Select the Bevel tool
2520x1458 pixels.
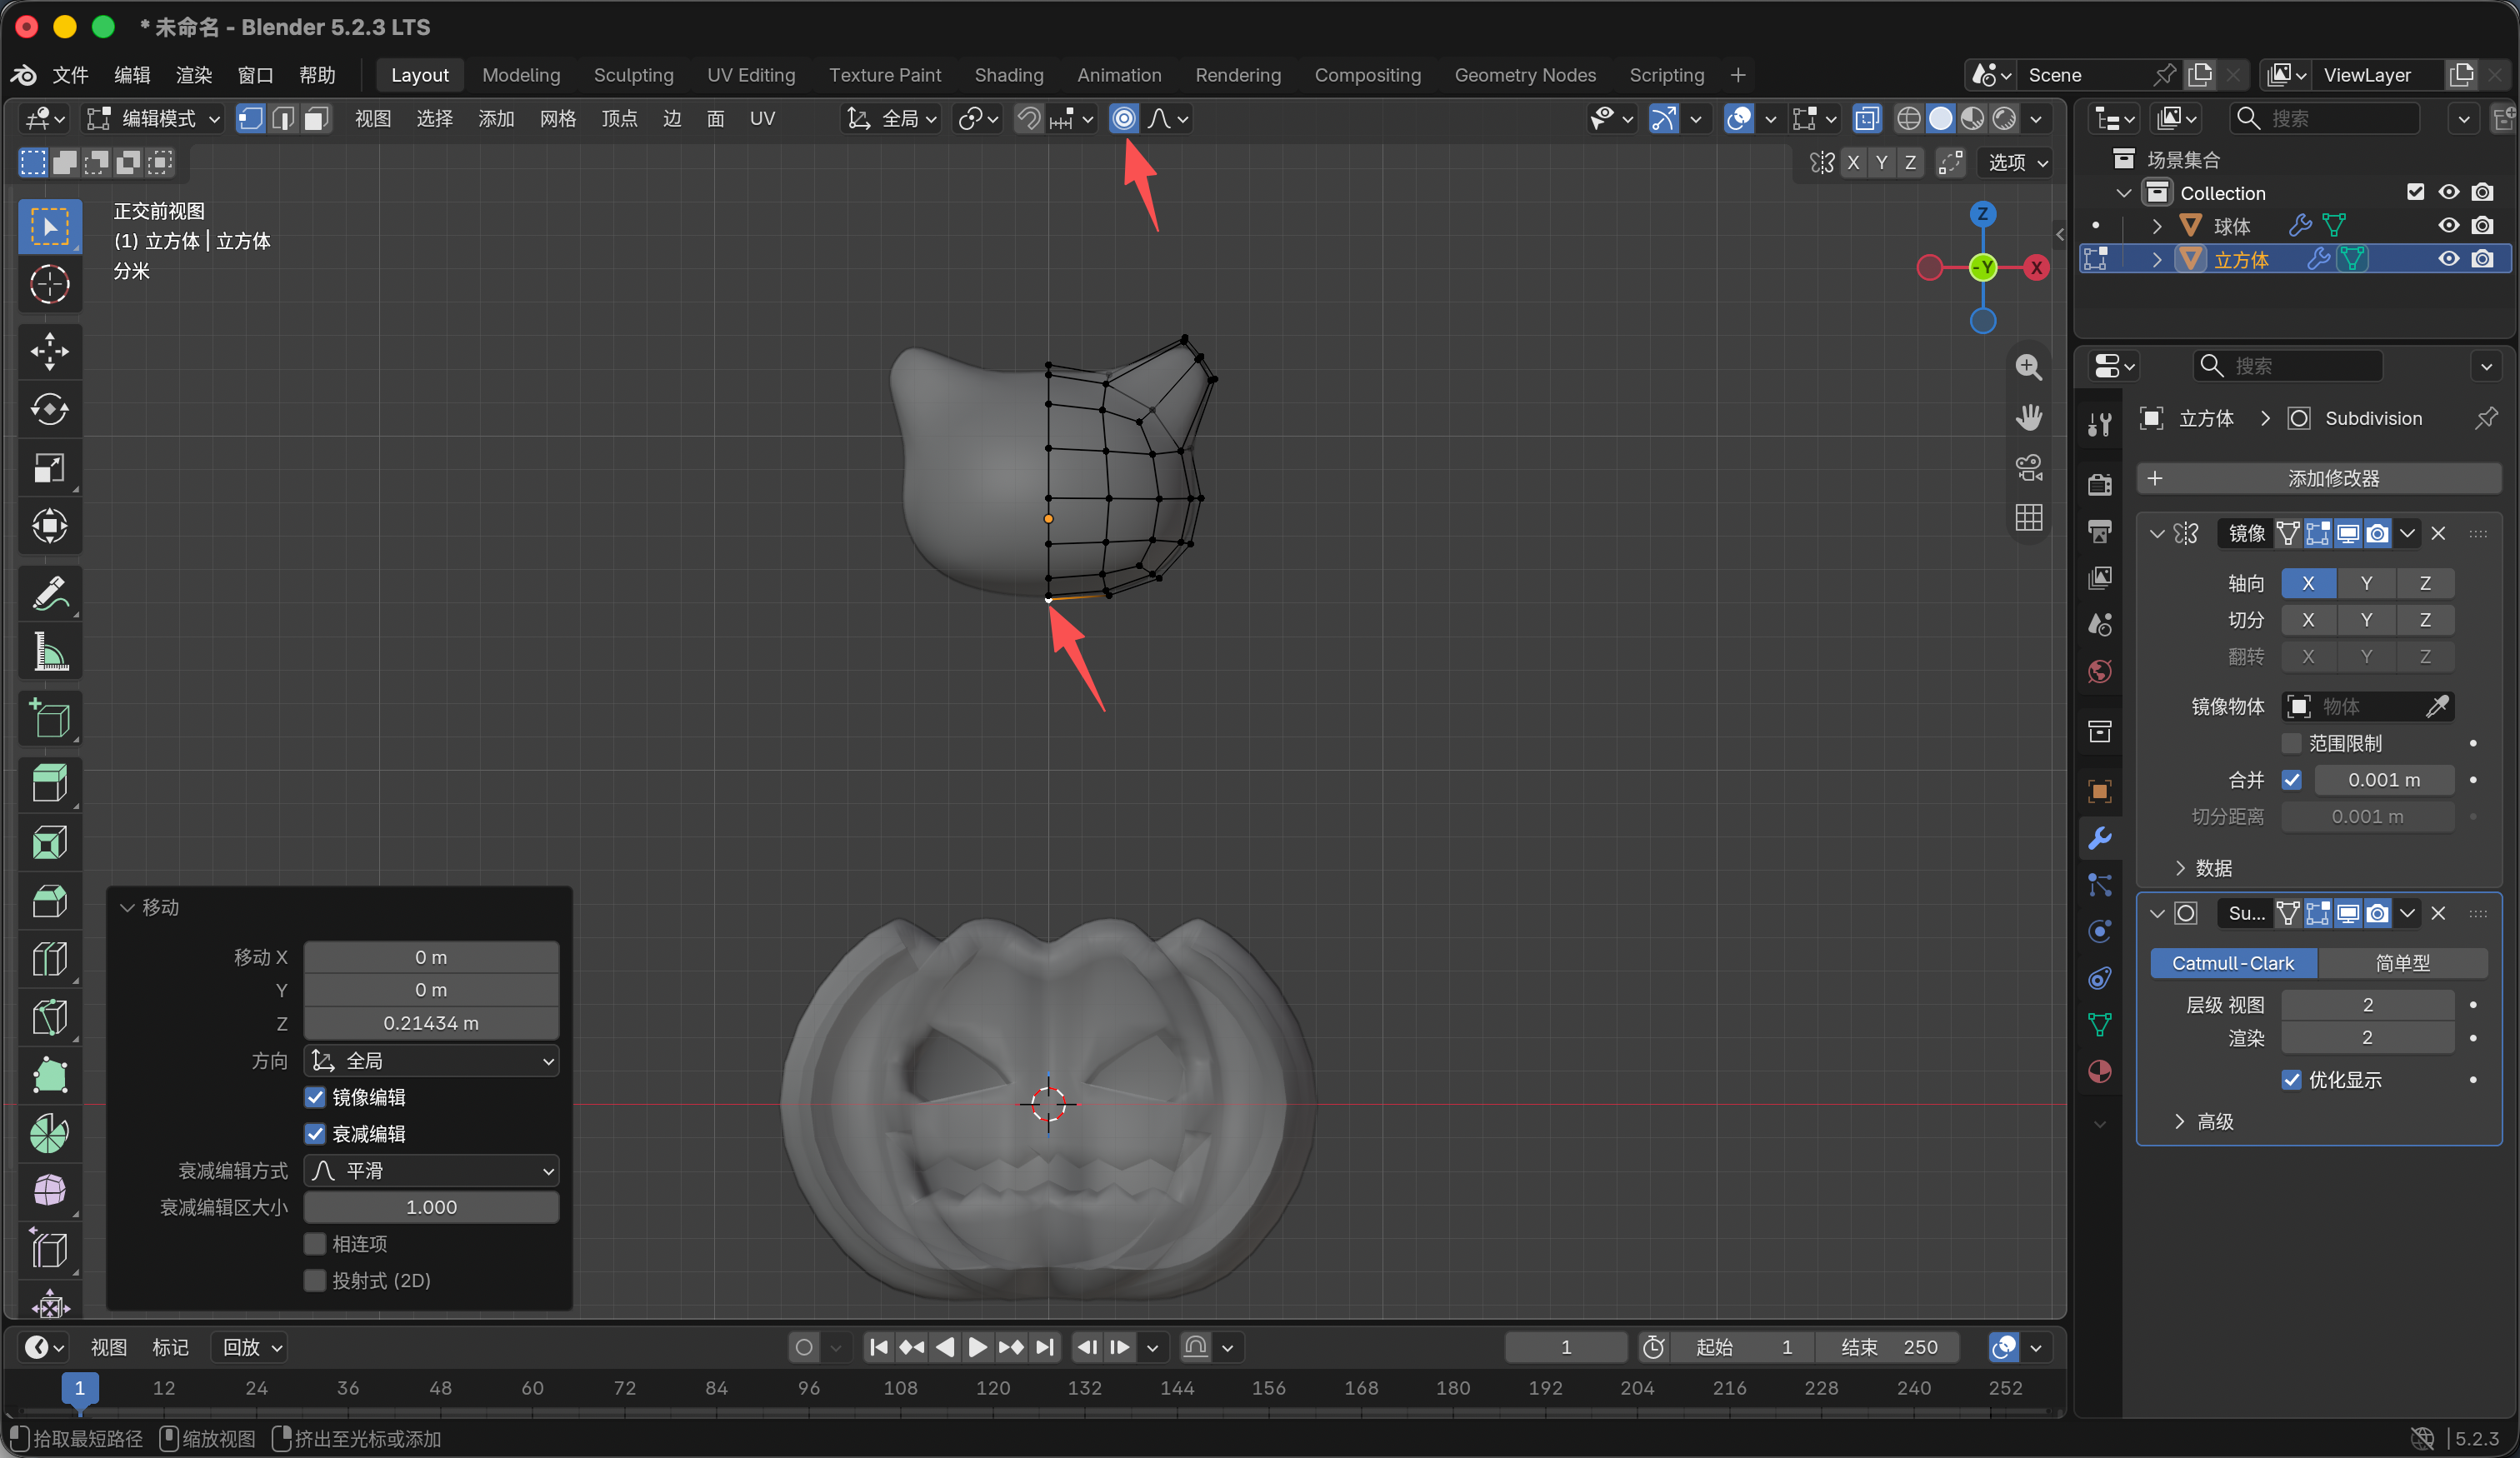[50, 900]
